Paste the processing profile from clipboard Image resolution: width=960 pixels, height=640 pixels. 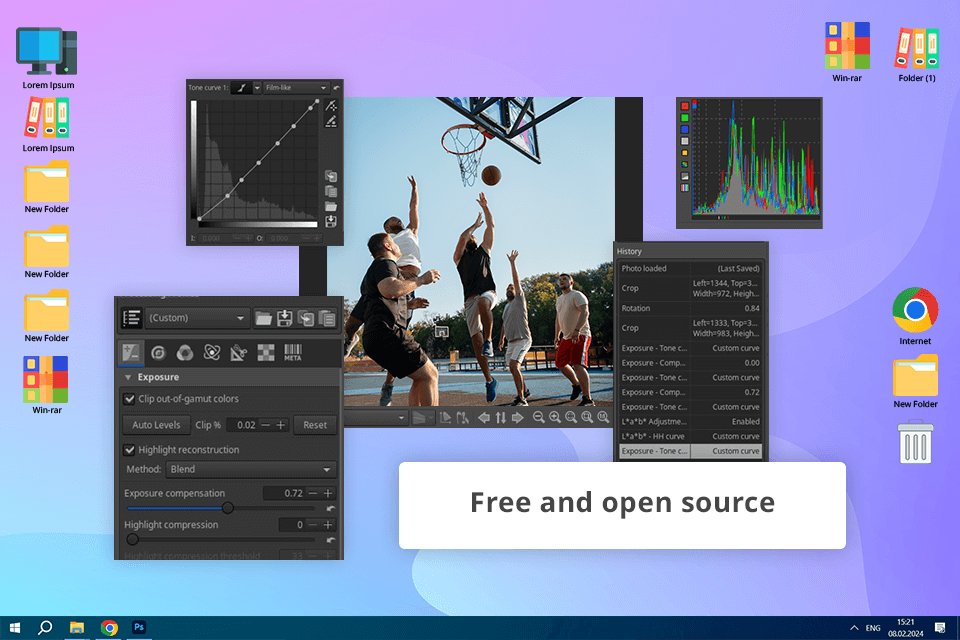point(327,318)
